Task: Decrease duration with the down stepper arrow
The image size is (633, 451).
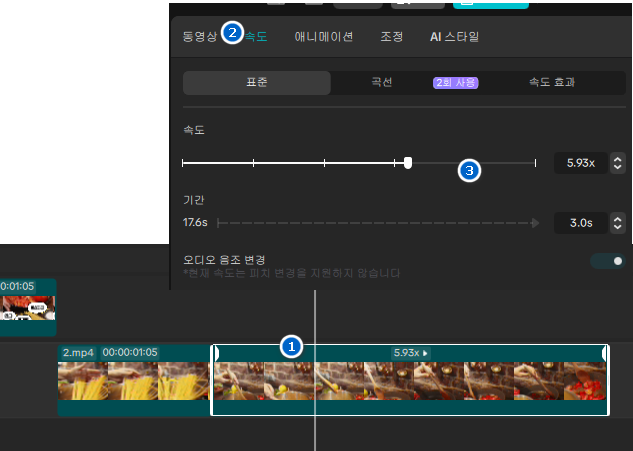Action: click(x=618, y=227)
